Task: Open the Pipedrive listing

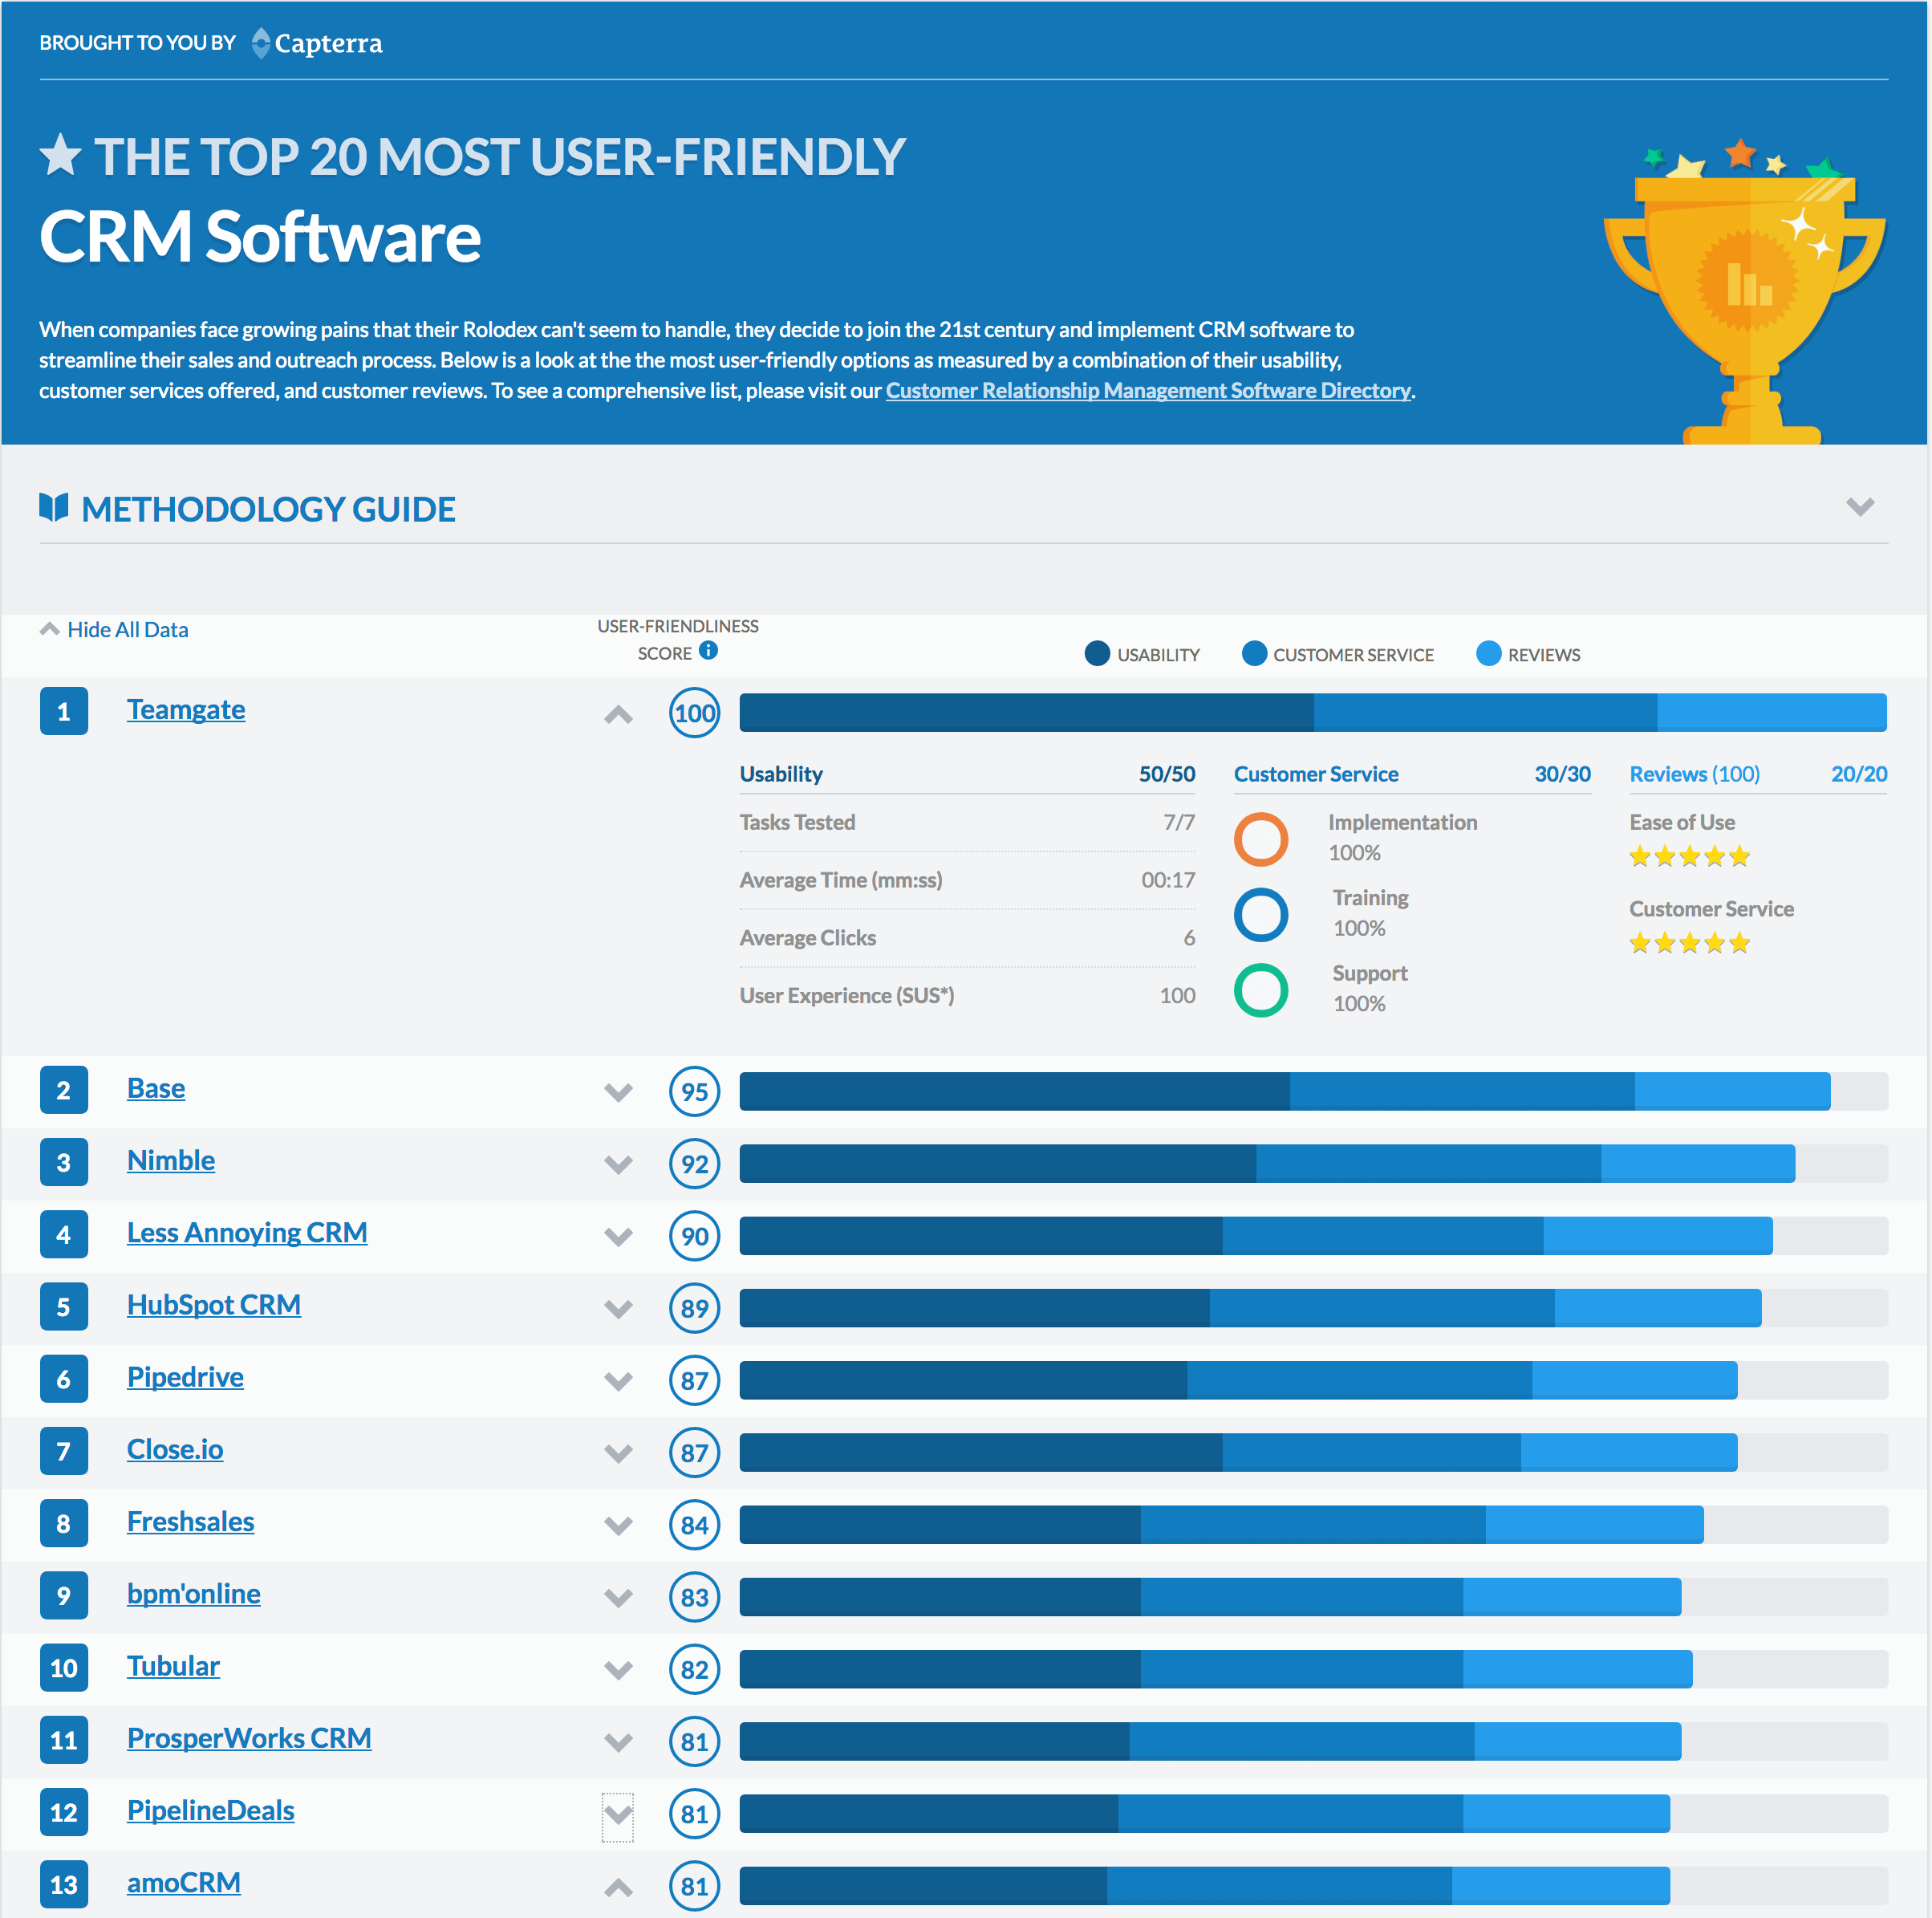Action: 185,1377
